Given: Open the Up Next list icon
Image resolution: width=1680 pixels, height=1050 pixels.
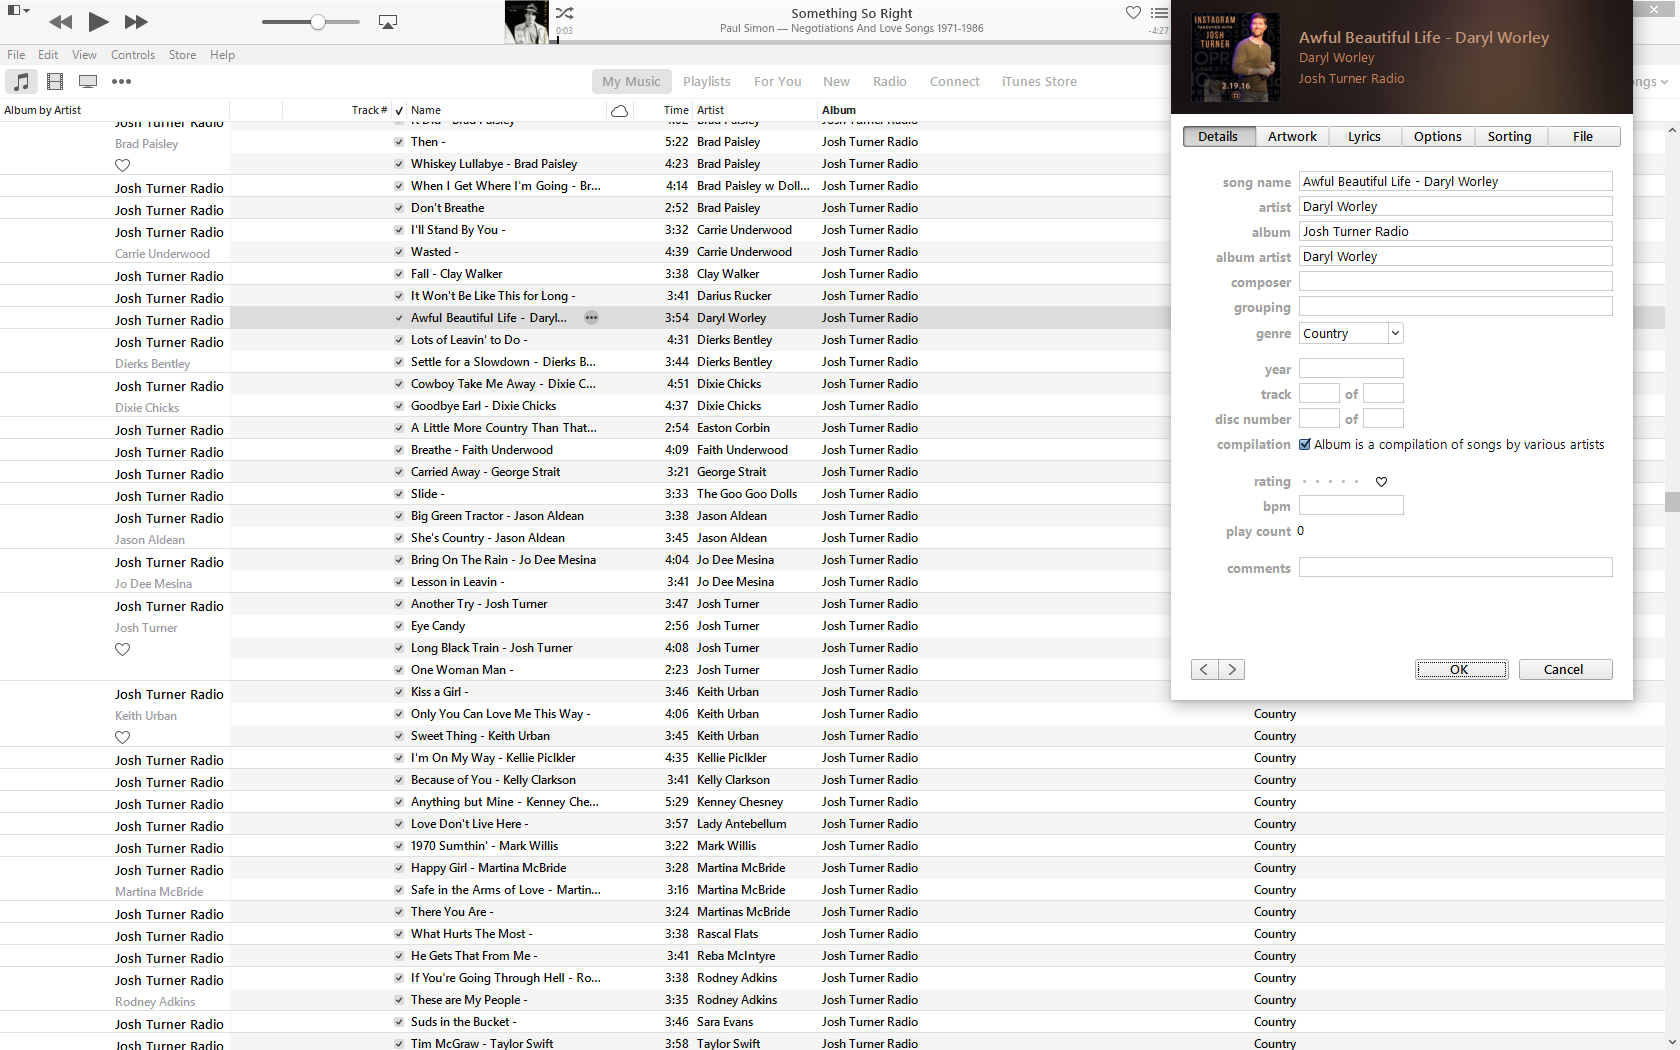Looking at the screenshot, I should [x=1159, y=13].
